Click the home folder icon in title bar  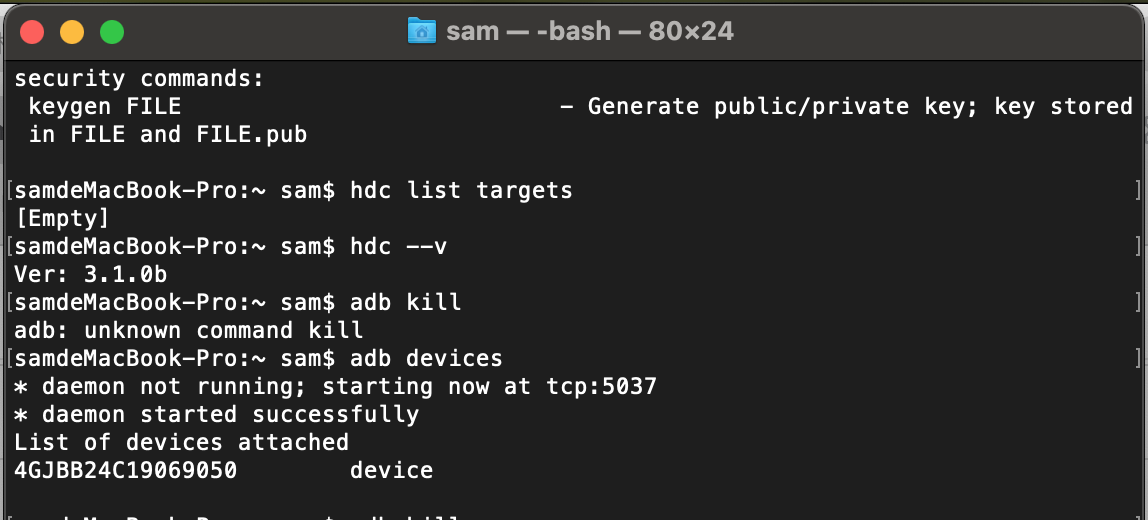[421, 31]
